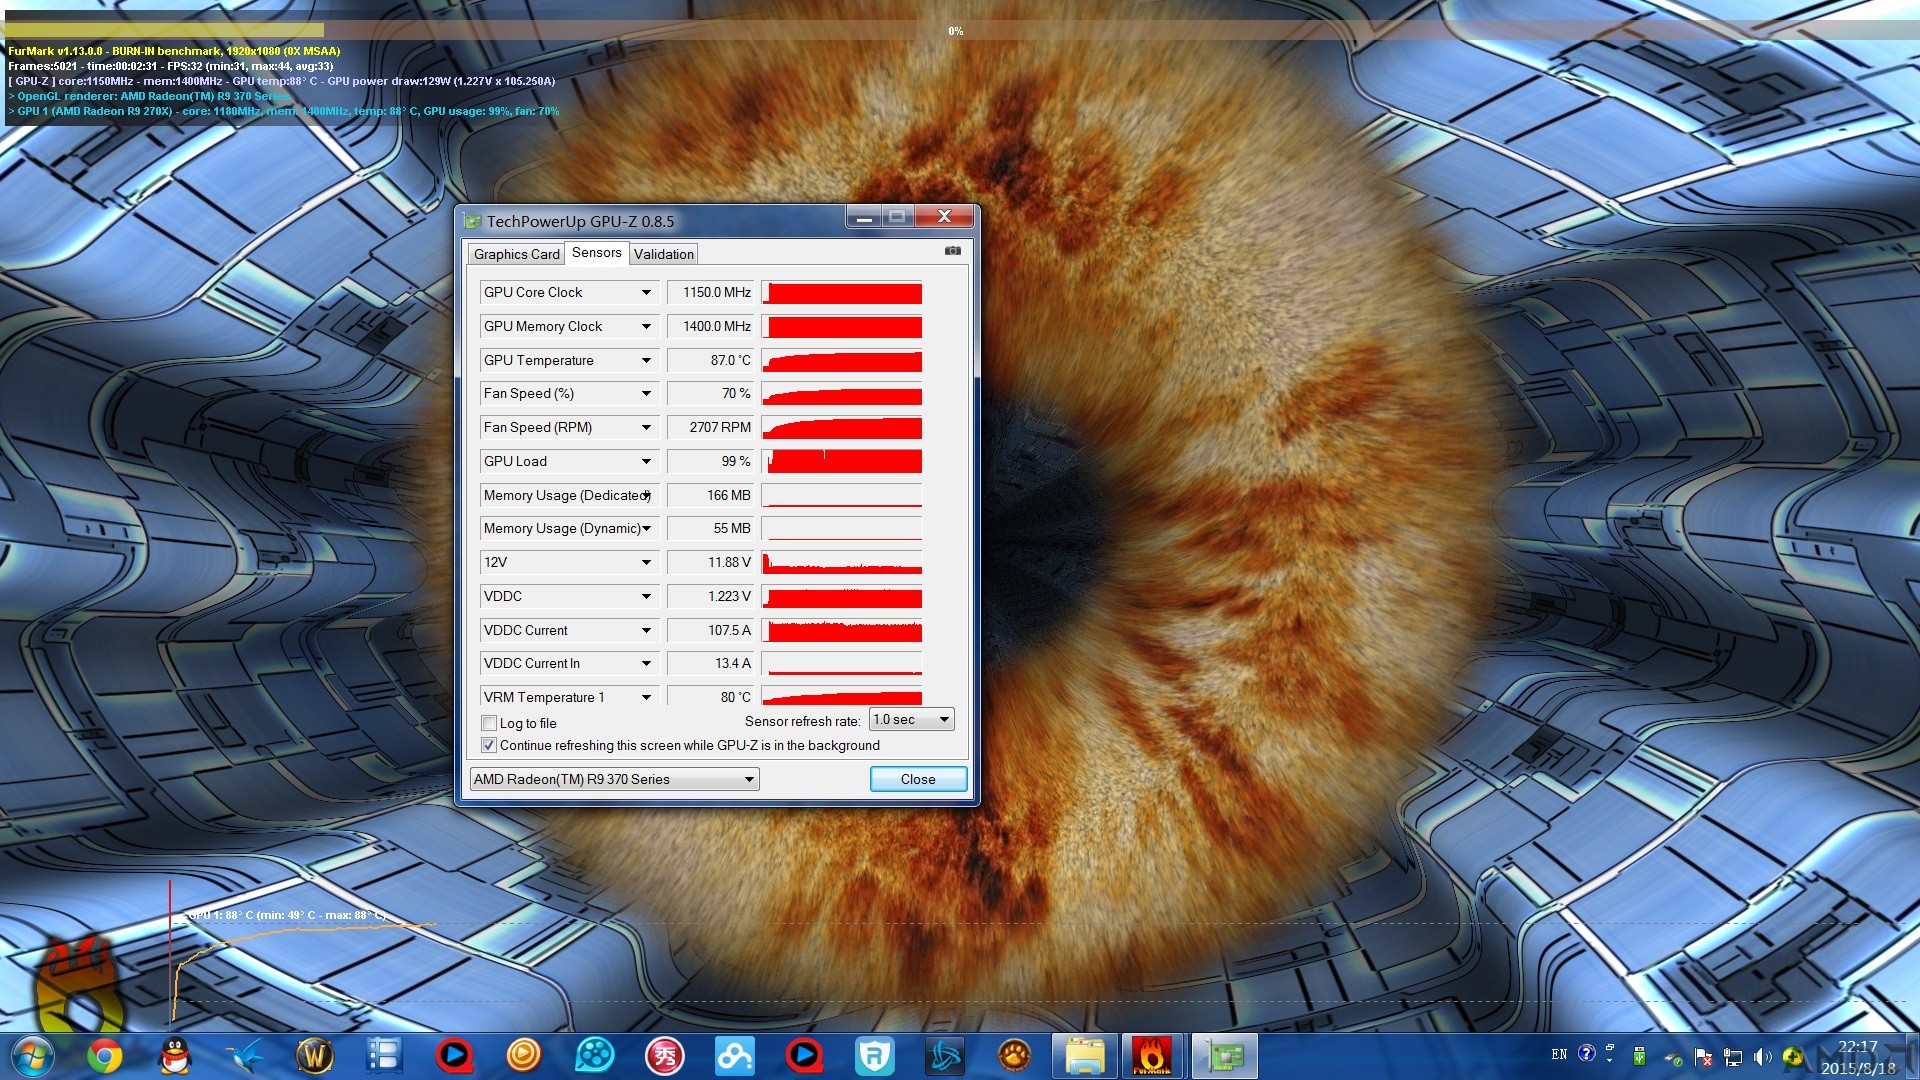Open the AMD Radeon R9 370 Series selector
The height and width of the screenshot is (1080, 1920).
(614, 779)
